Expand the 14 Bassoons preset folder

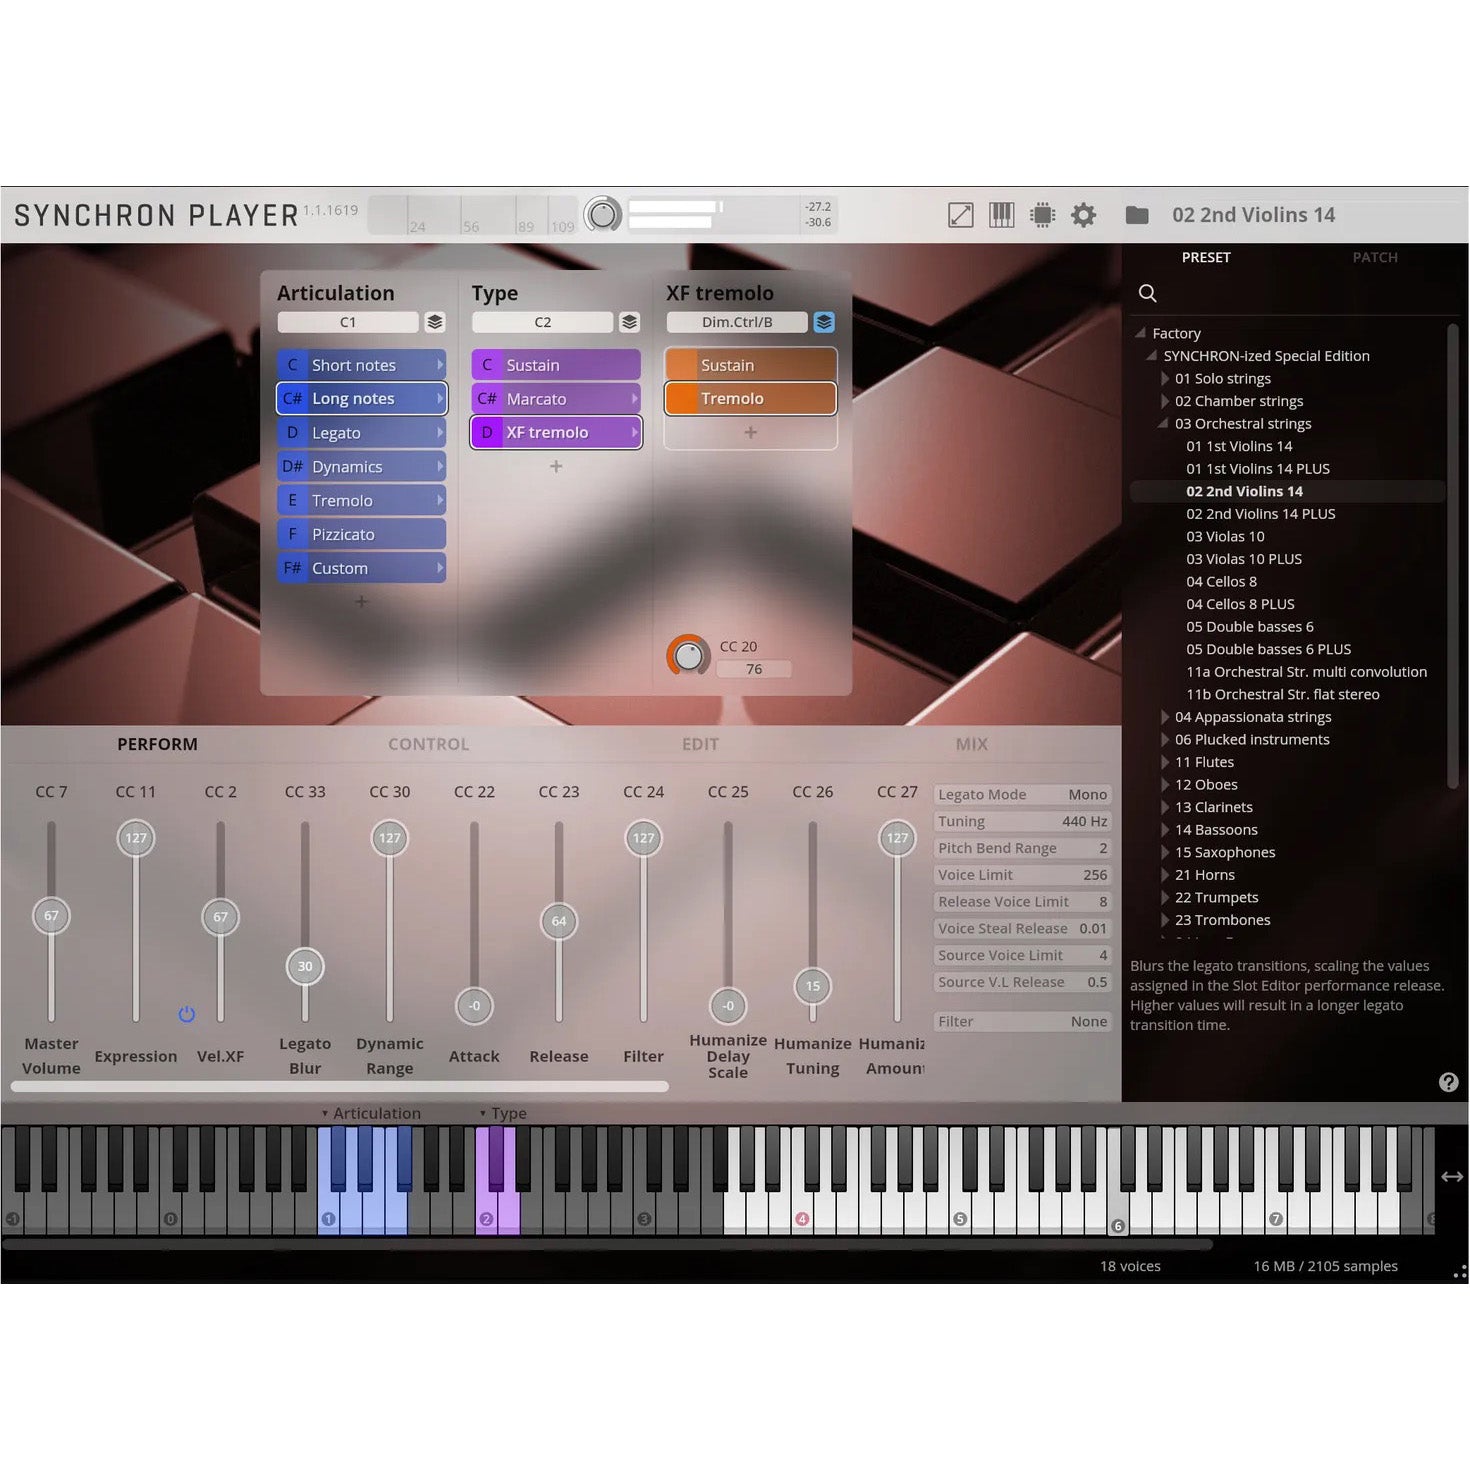click(x=1166, y=829)
